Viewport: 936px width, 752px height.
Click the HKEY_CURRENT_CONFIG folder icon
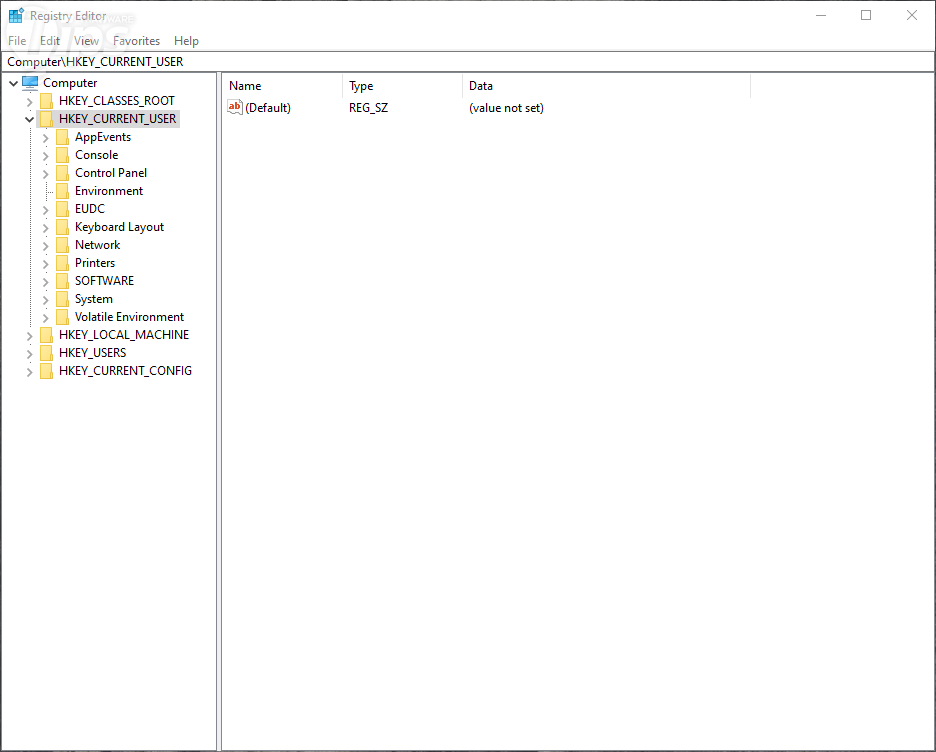47,371
